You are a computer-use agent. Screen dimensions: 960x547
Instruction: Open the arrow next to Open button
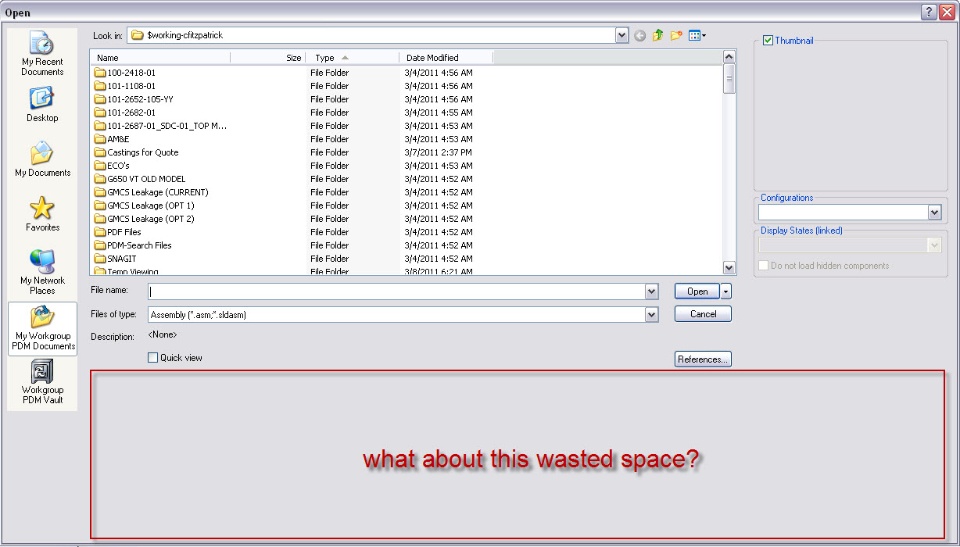tap(726, 292)
